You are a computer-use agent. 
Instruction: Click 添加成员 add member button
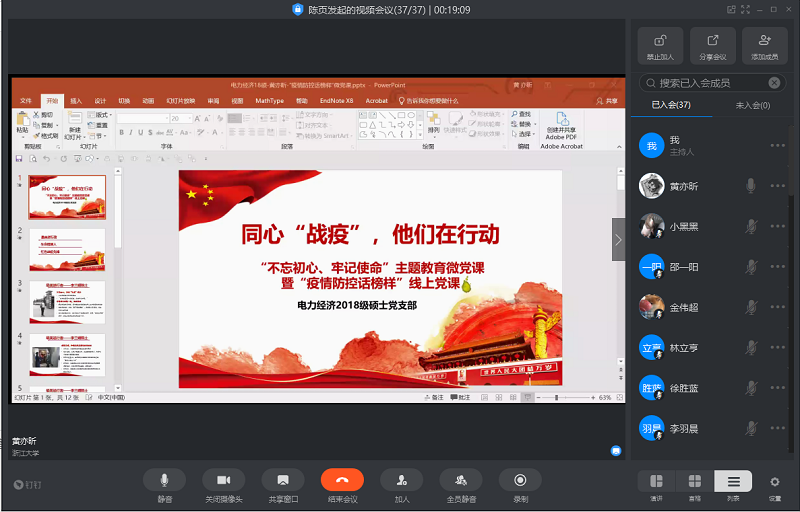(765, 46)
